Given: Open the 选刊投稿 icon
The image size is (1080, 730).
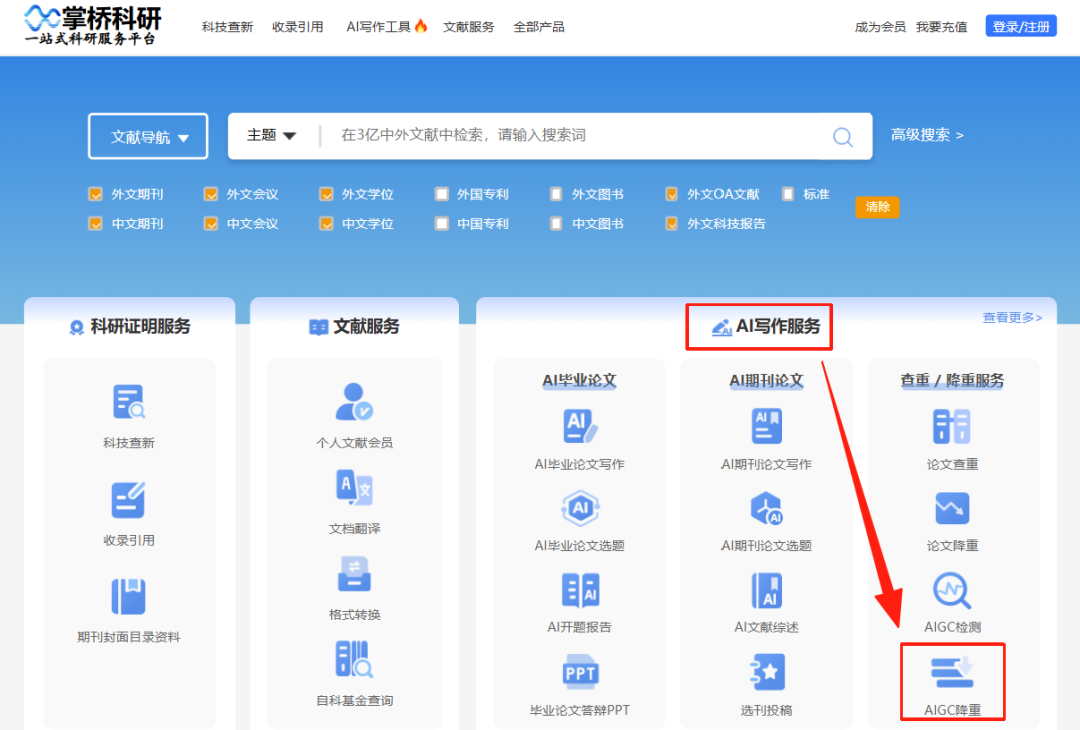Looking at the screenshot, I should [767, 673].
